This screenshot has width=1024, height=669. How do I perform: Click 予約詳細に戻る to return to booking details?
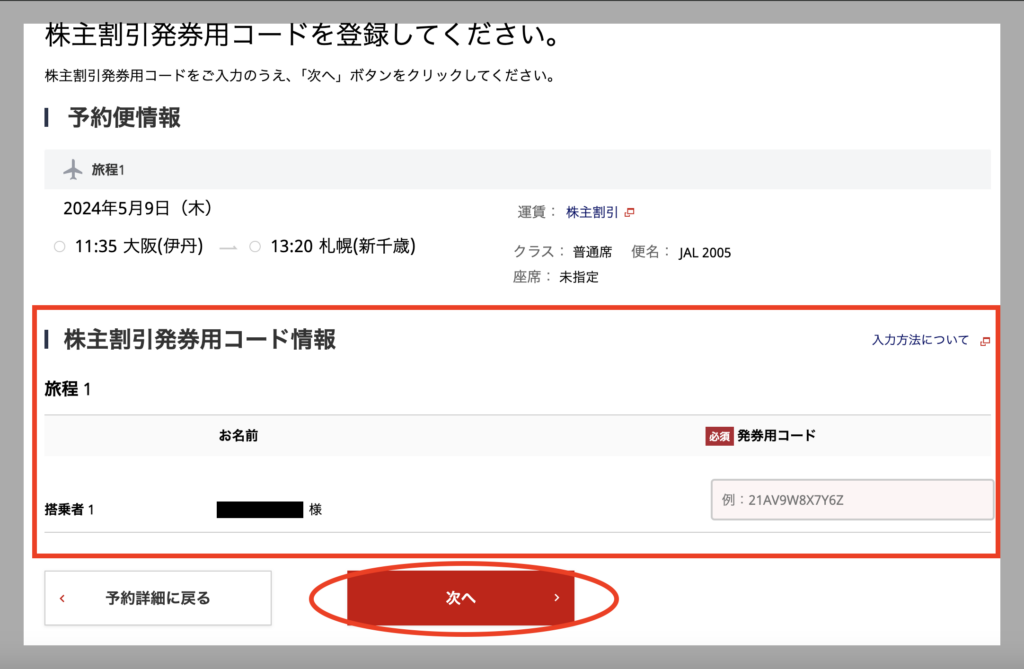click(x=157, y=597)
